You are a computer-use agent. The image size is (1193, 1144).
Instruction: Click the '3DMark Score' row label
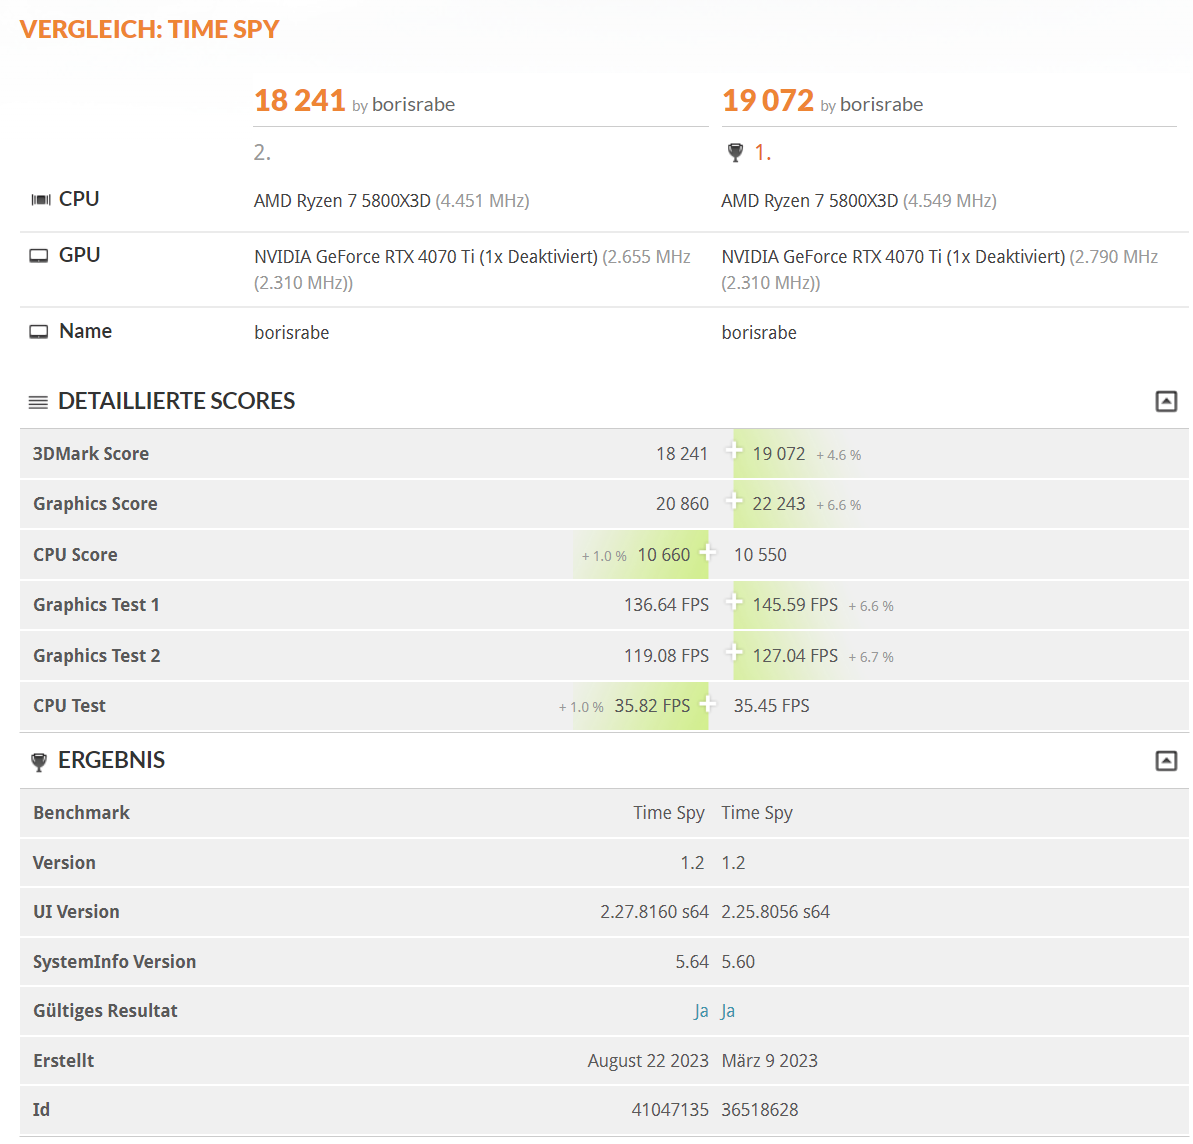pyautogui.click(x=91, y=453)
